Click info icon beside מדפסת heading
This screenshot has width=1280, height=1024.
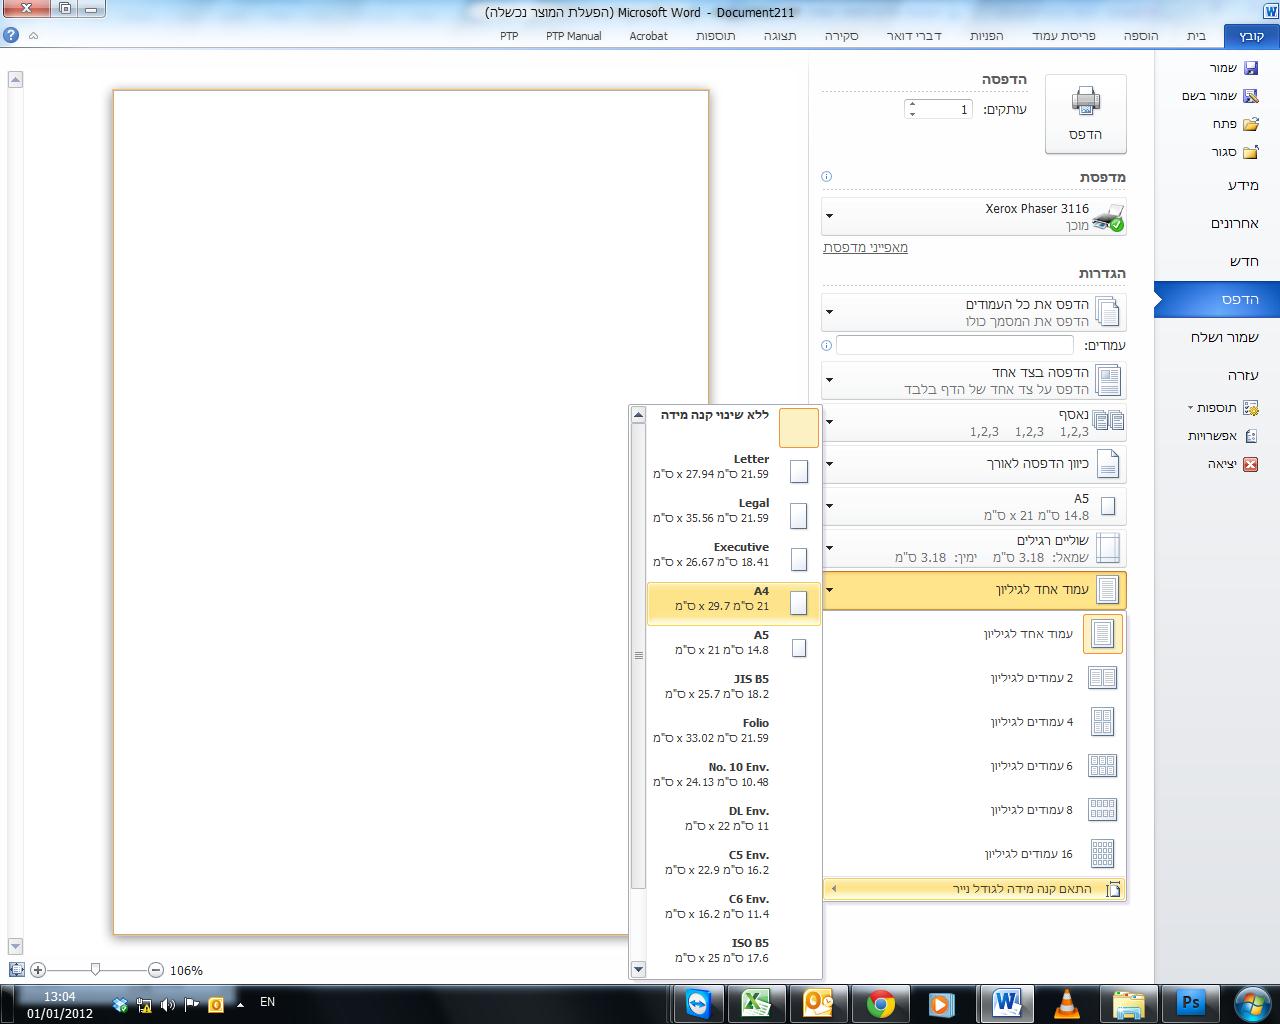pos(827,176)
